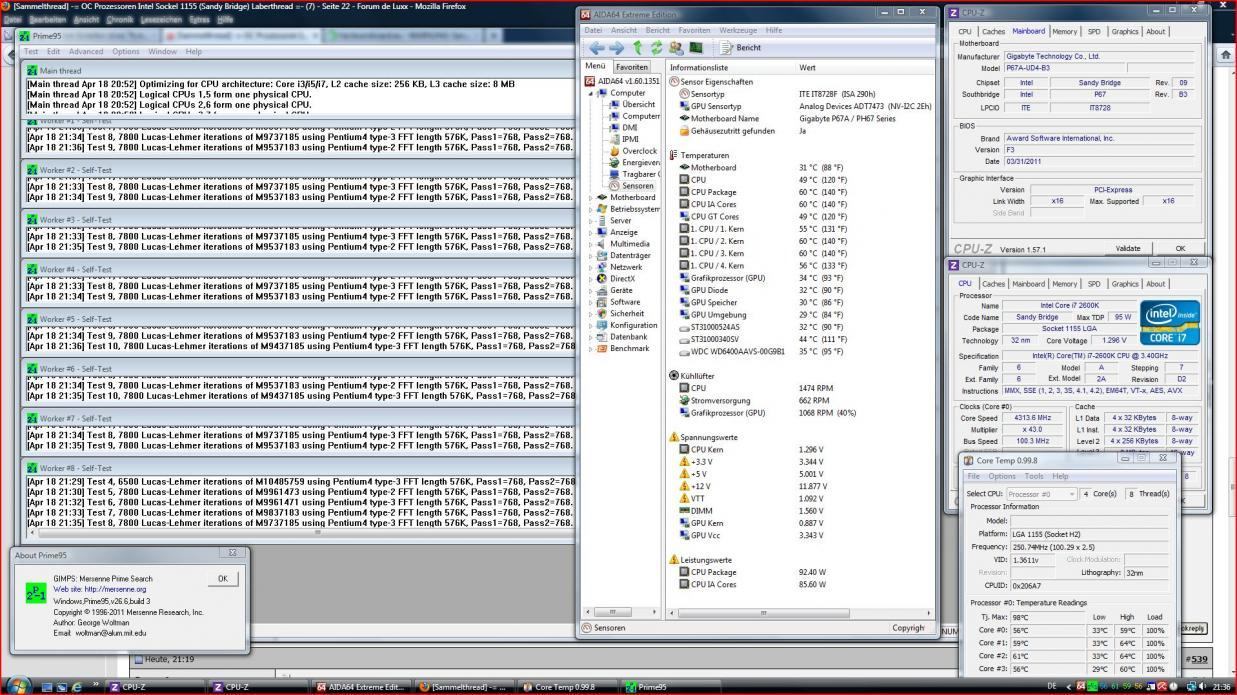This screenshot has width=1237, height=695.
Task: Open the Test menu in Prime95
Action: (31, 51)
